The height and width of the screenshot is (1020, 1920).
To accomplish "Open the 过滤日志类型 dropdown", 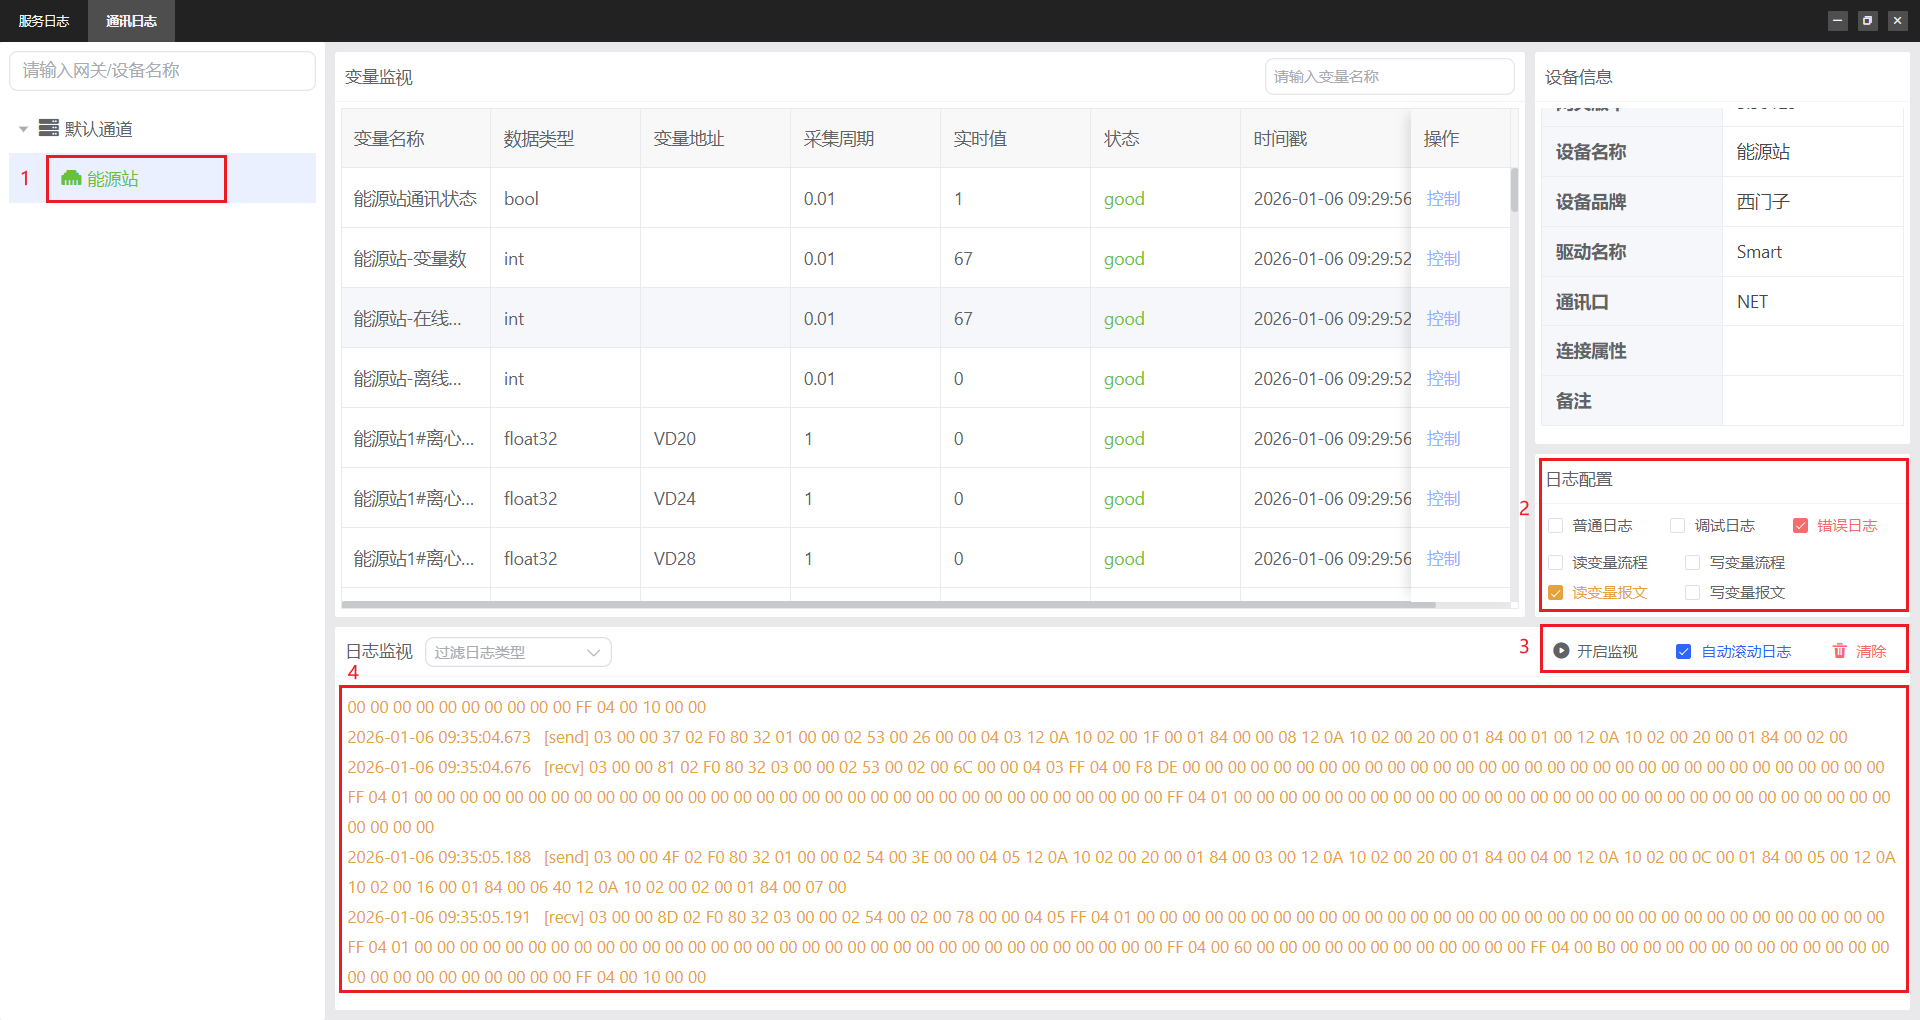I will pyautogui.click(x=518, y=652).
